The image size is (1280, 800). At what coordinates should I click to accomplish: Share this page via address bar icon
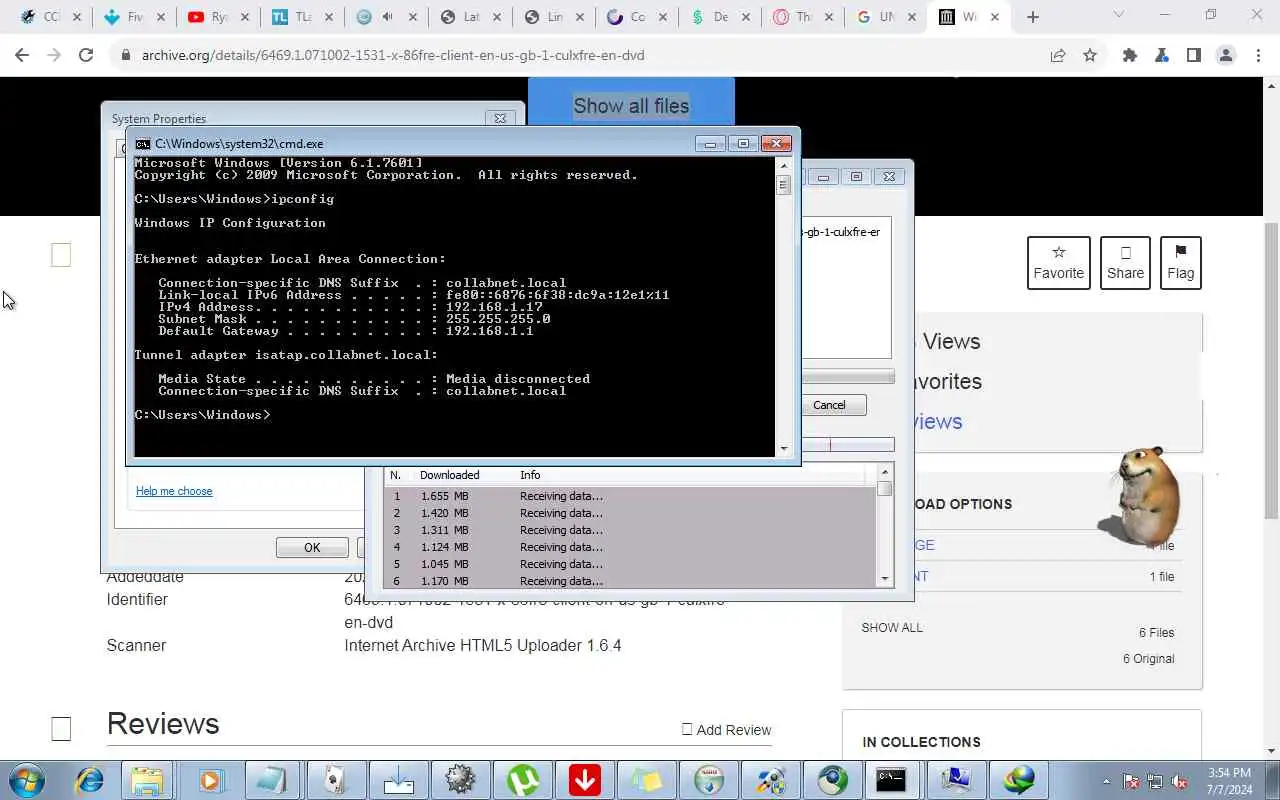coord(1058,55)
